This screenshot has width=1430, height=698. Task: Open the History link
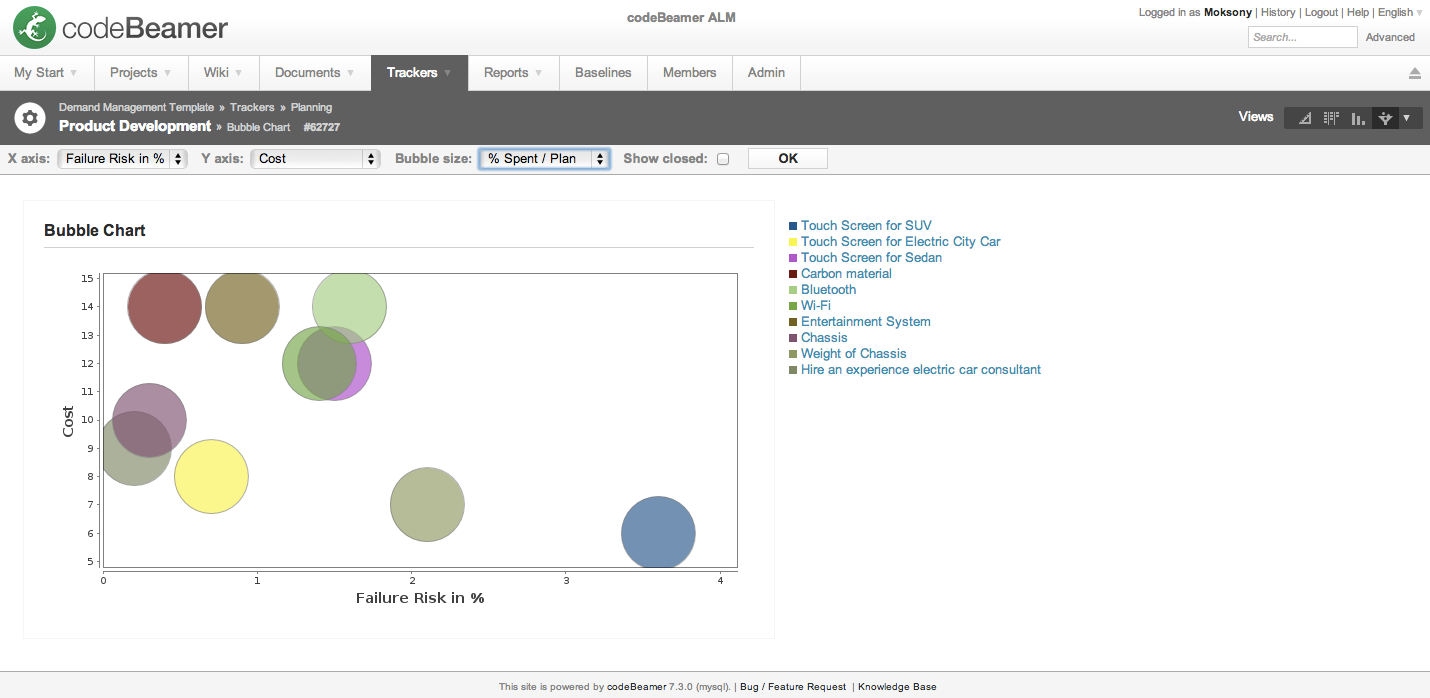(1278, 12)
